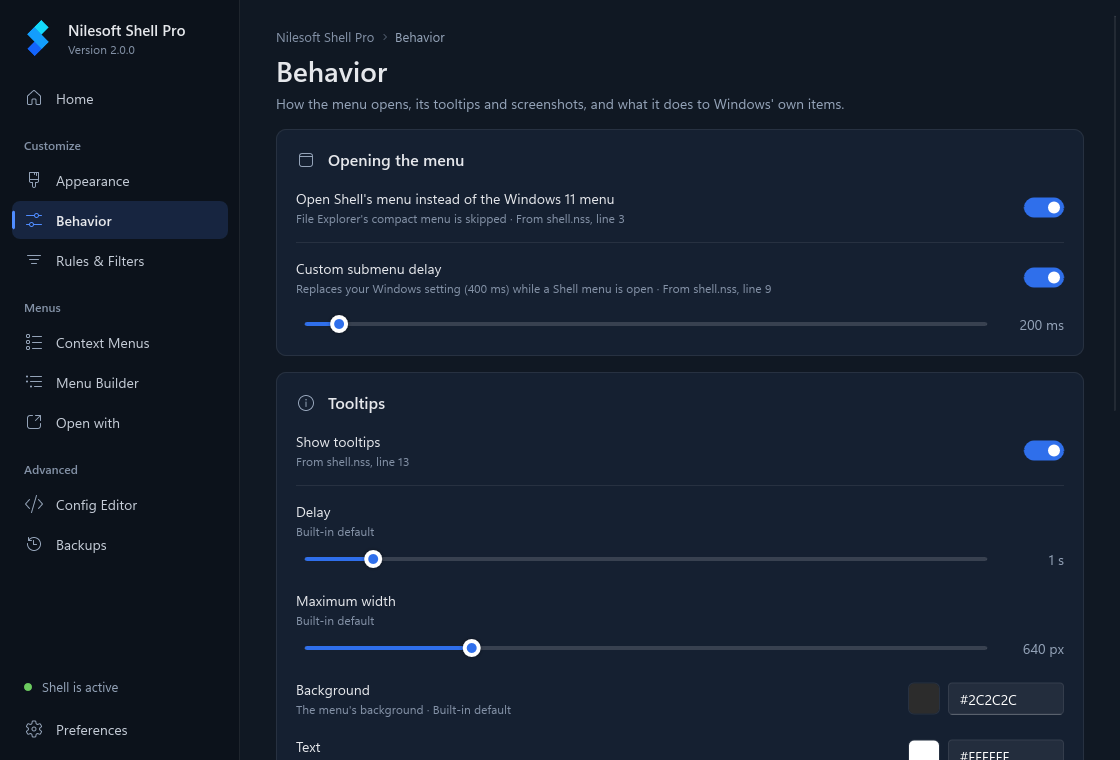
Task: Click the 1 s delay value
Action: (1056, 560)
